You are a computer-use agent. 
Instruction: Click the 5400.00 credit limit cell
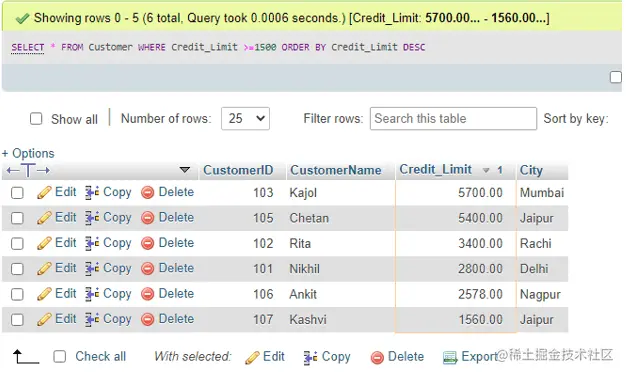click(456, 218)
